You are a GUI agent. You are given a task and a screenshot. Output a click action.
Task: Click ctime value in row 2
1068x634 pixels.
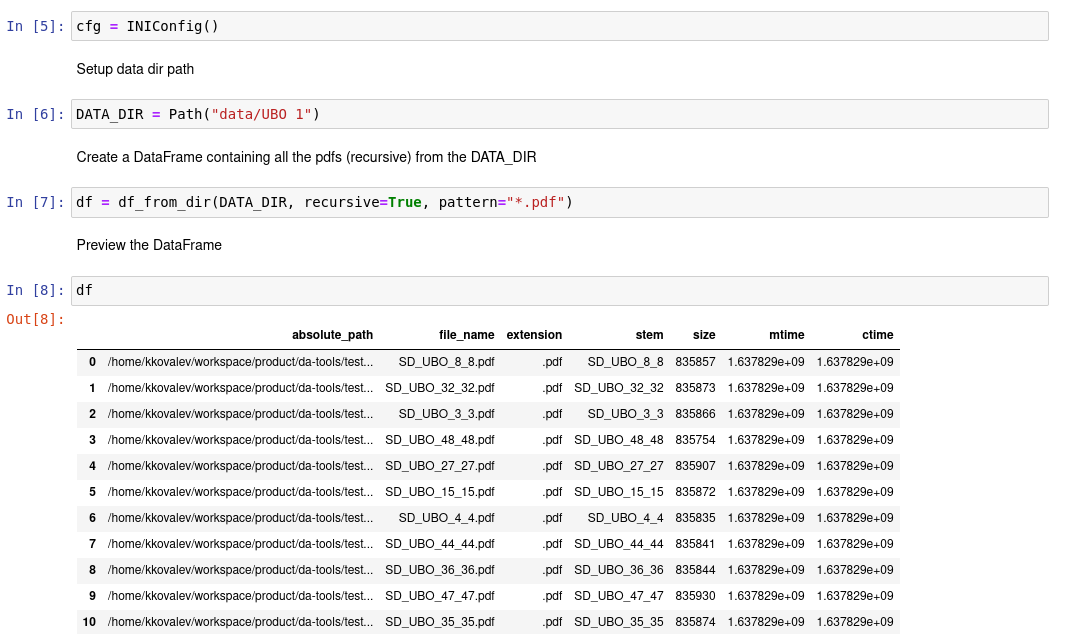855,414
